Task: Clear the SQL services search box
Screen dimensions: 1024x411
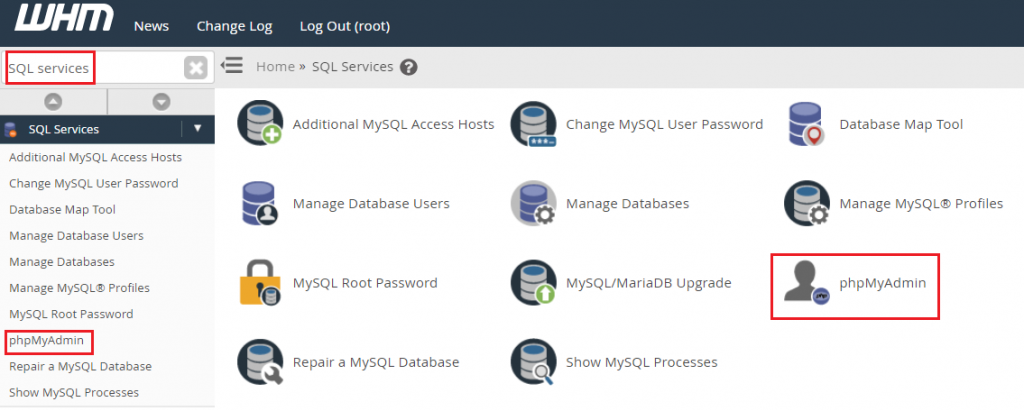Action: tap(195, 67)
